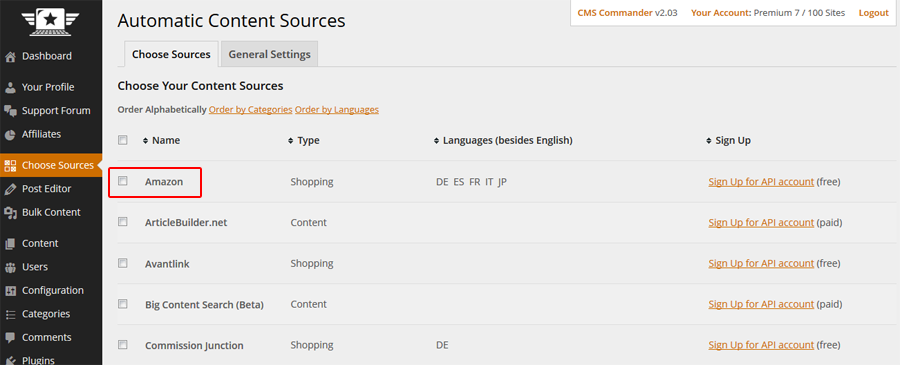Image resolution: width=900 pixels, height=365 pixels.
Task: Click the Big Content Search (Beta) name
Action: click(204, 305)
